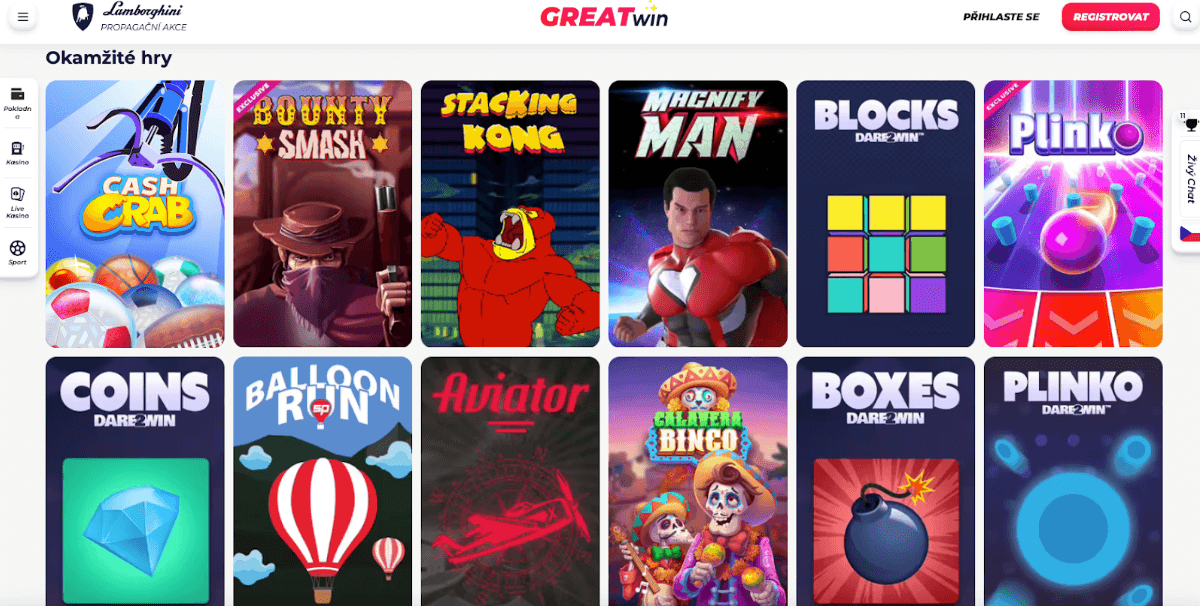The height and width of the screenshot is (606, 1200).
Task: Launch the Balloon Run game
Action: (x=323, y=481)
